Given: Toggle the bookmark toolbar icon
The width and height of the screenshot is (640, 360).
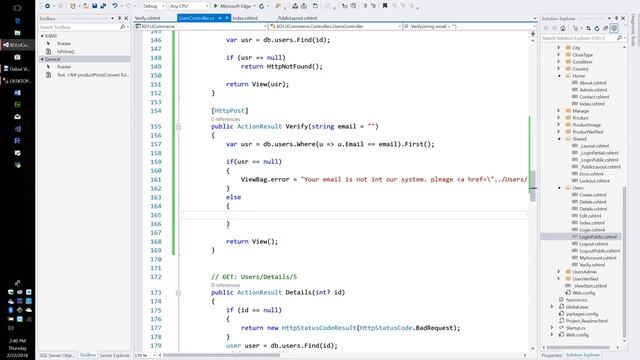Looking at the screenshot, I should coord(384,6).
